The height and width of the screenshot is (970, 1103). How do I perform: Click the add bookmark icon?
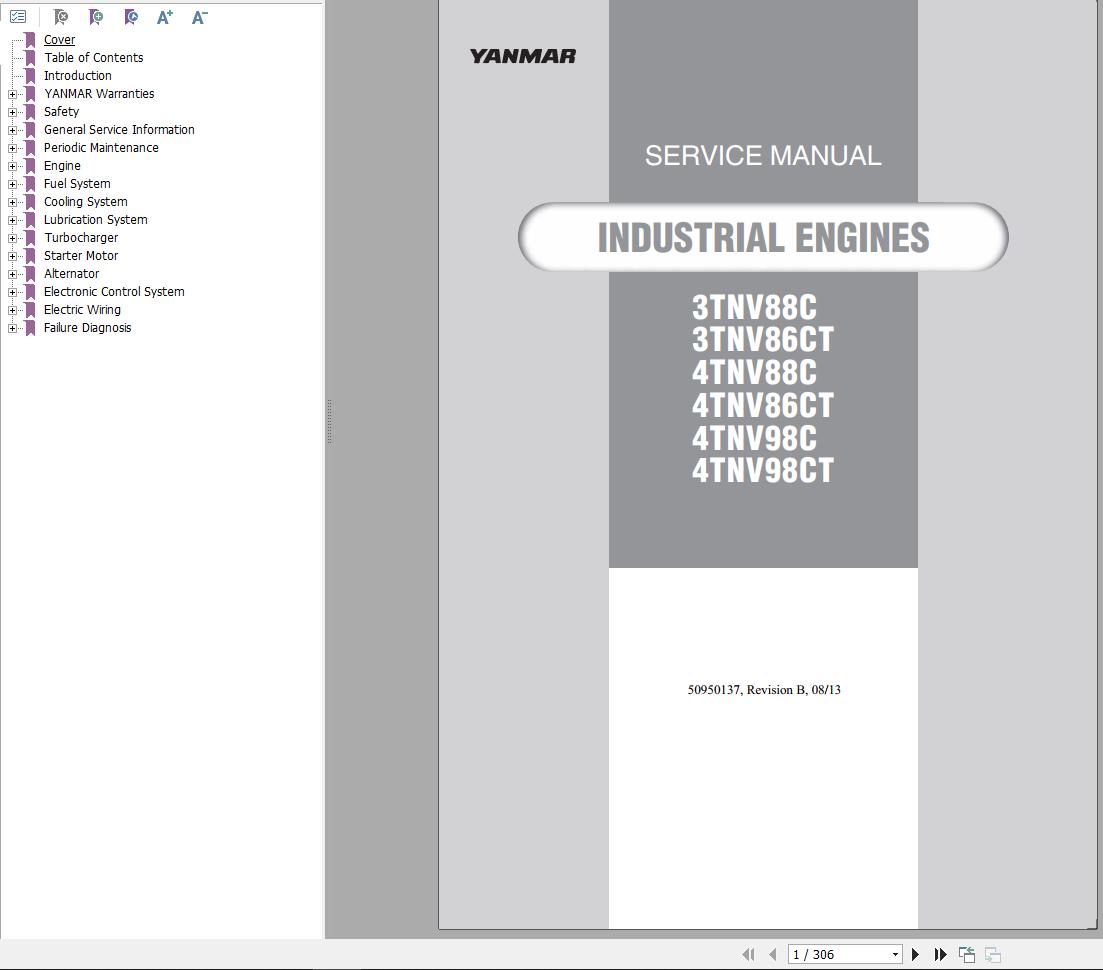click(96, 17)
